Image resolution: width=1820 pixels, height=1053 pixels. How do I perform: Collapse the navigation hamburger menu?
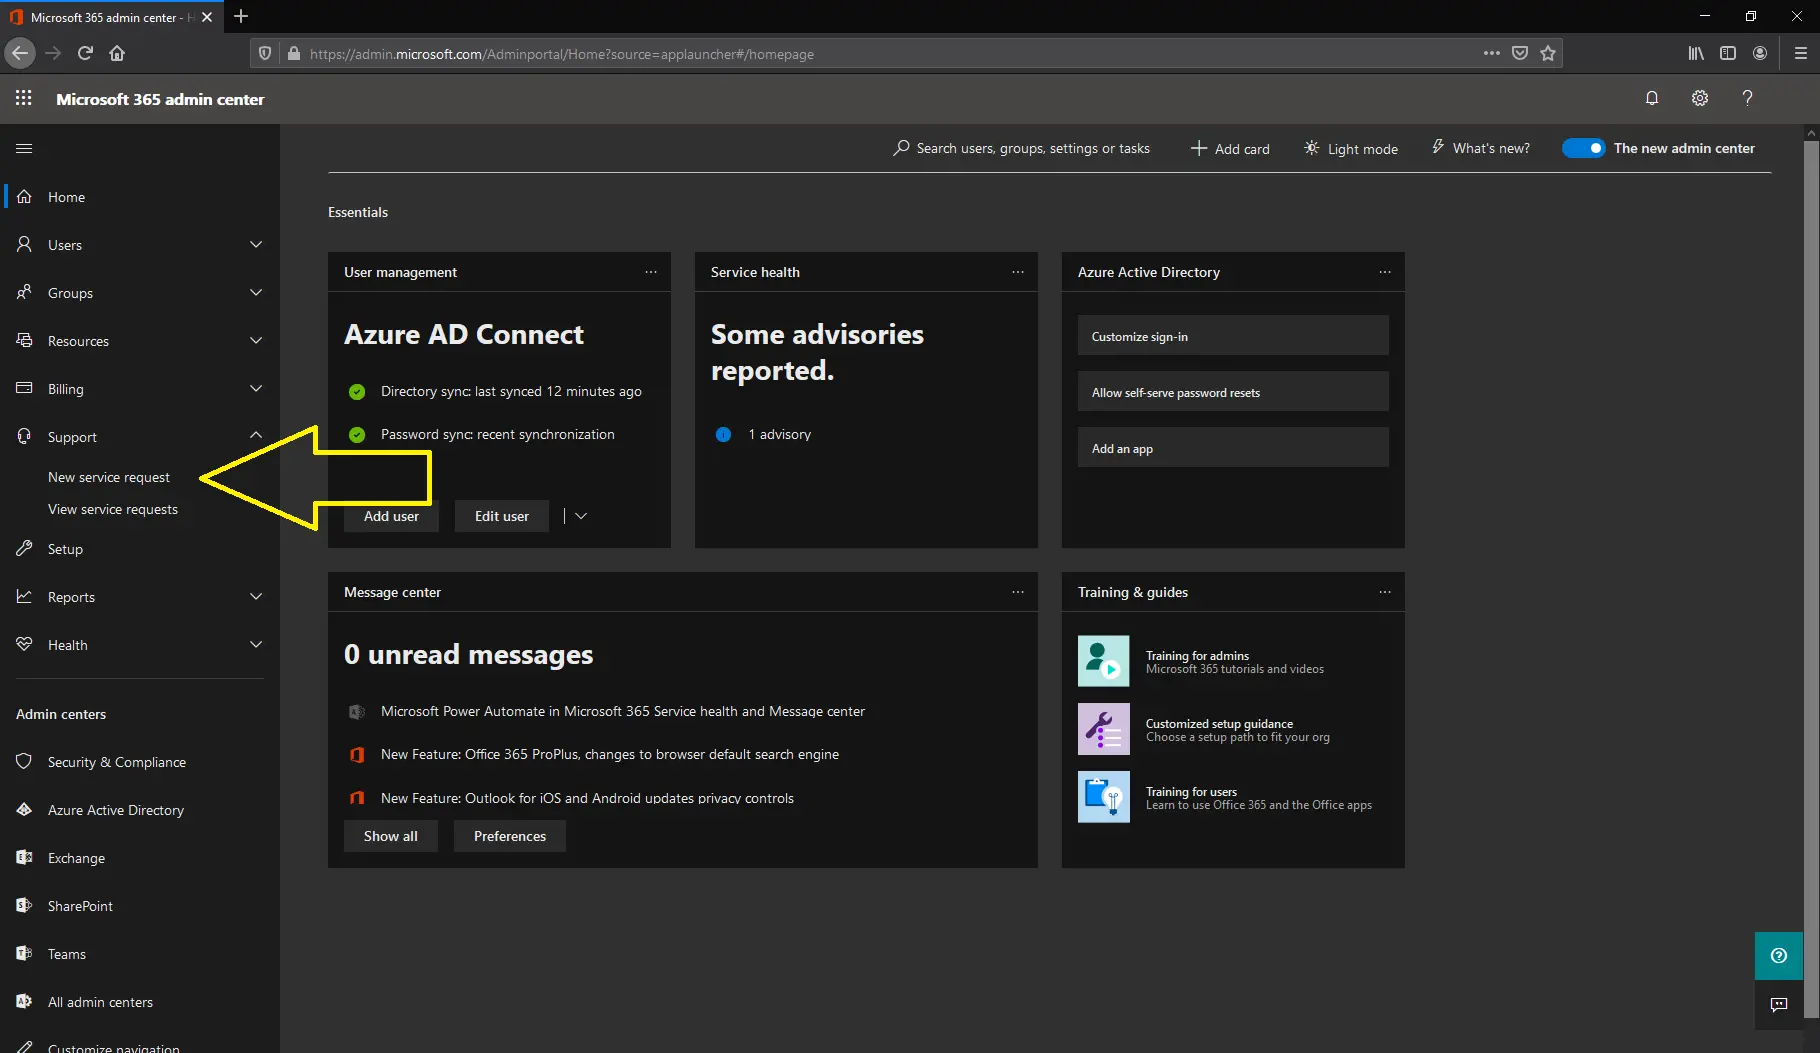coord(24,148)
